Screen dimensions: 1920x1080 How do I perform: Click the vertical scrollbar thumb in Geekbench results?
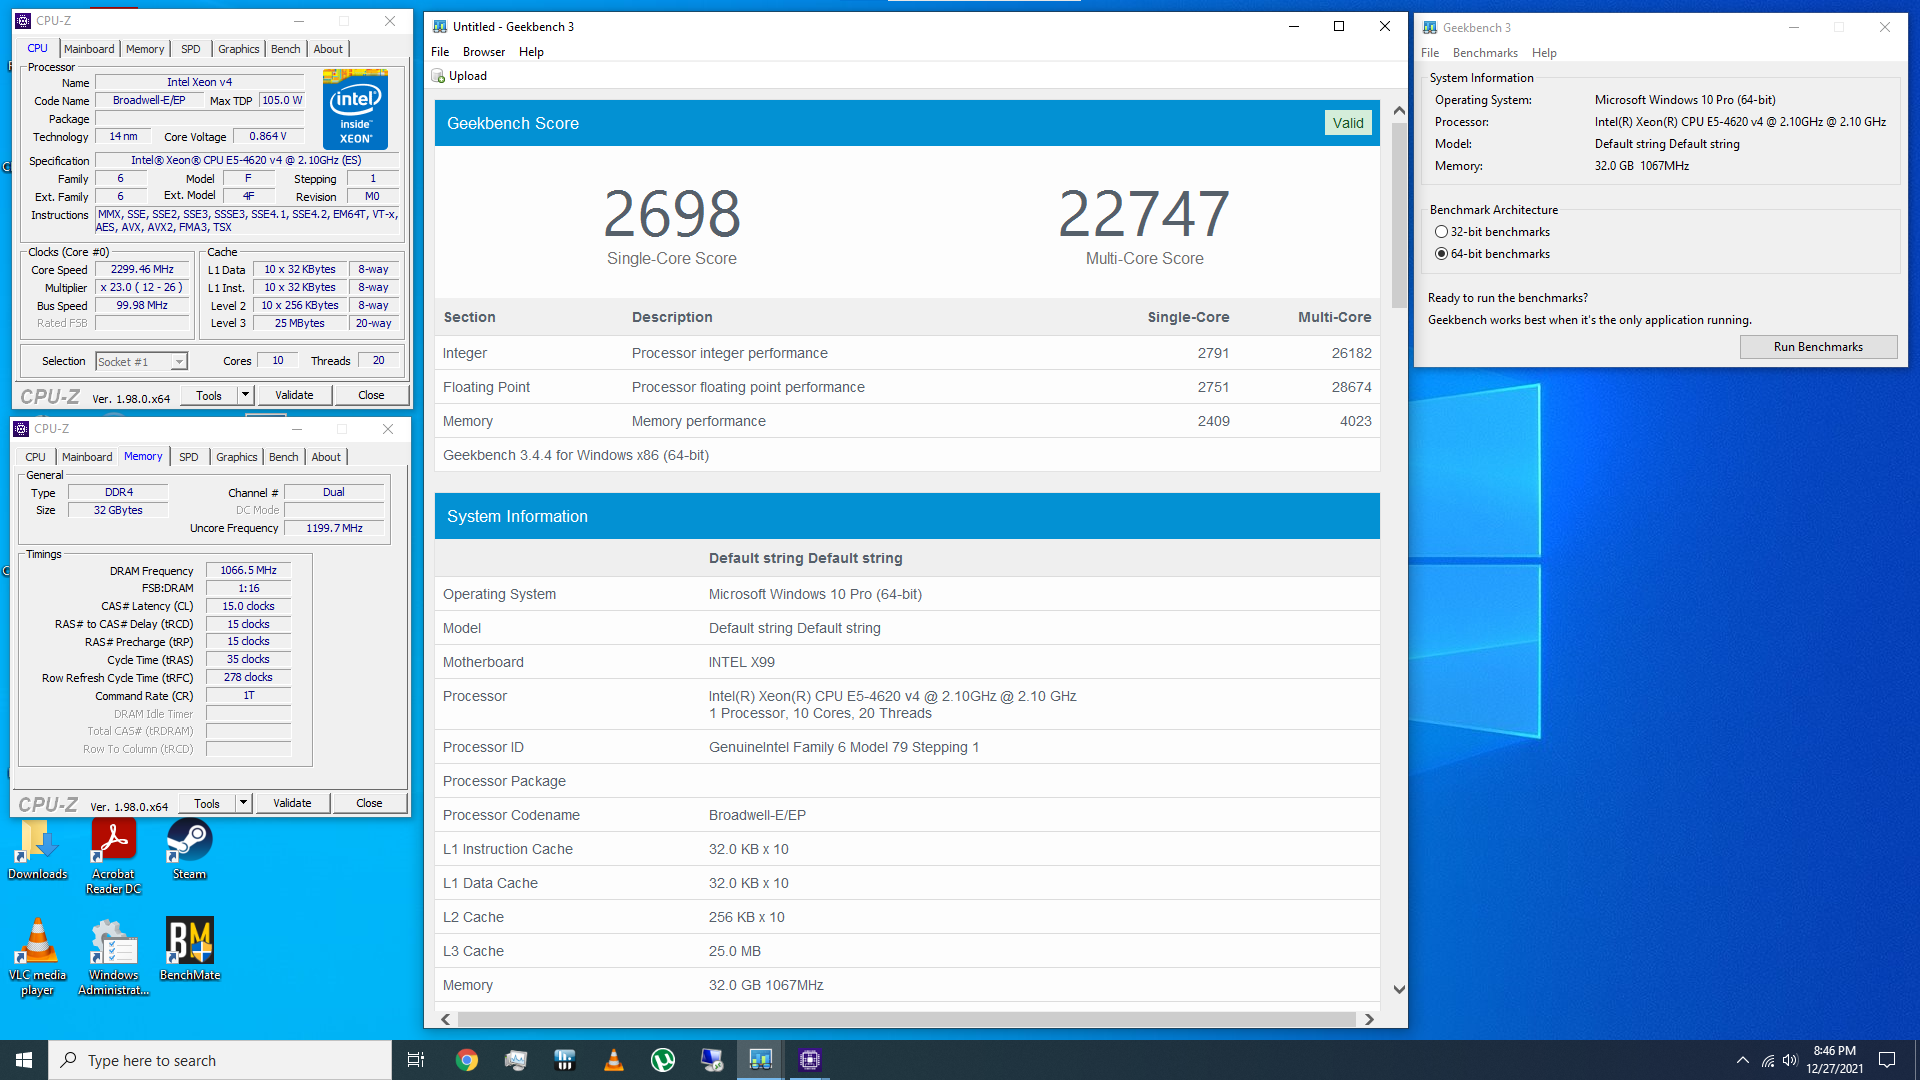point(1399,215)
